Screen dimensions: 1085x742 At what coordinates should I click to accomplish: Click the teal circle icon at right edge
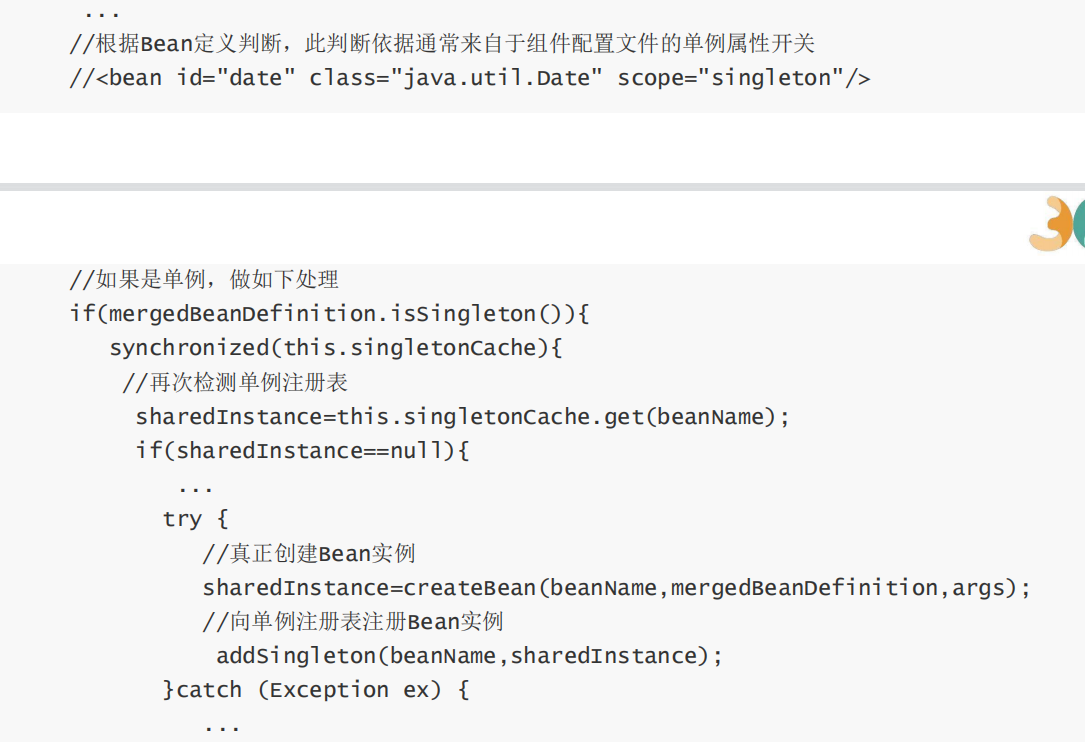click(1078, 223)
